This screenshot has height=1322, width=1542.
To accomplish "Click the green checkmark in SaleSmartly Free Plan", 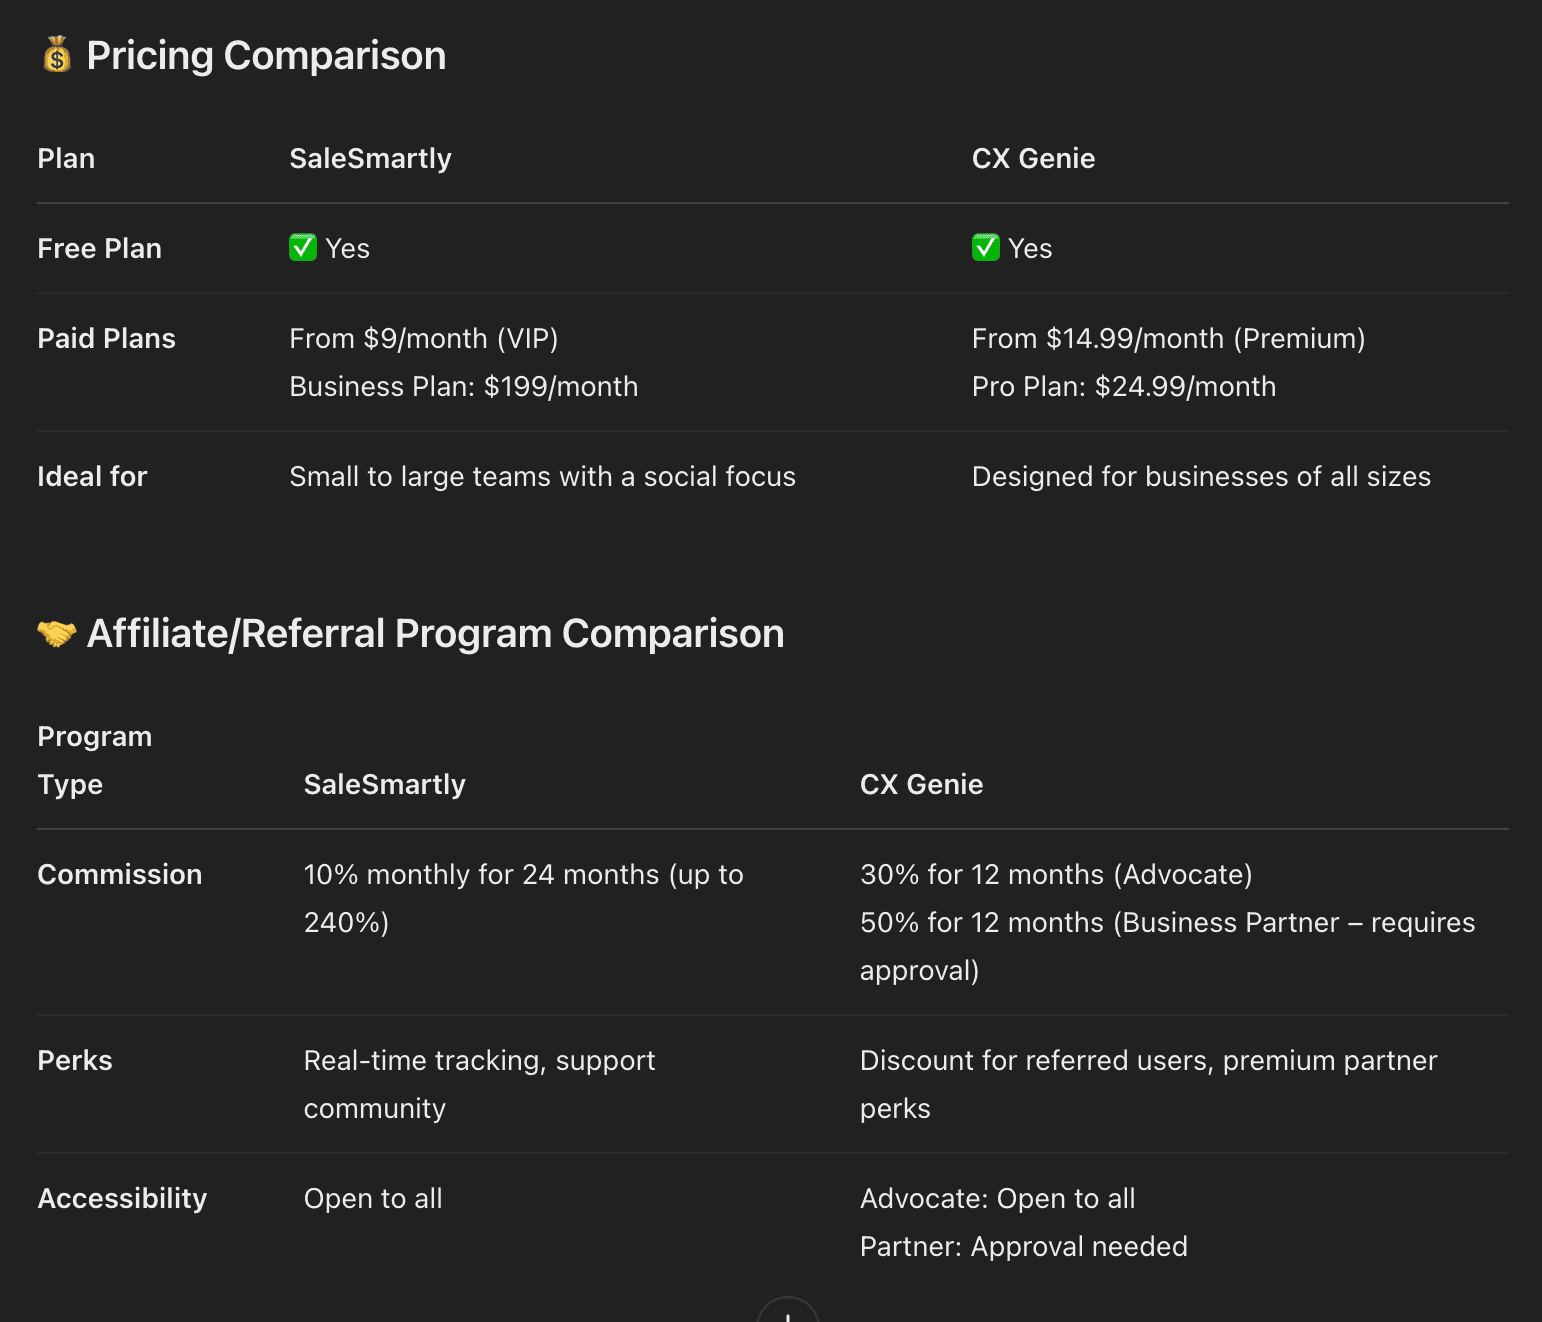I will point(303,247).
